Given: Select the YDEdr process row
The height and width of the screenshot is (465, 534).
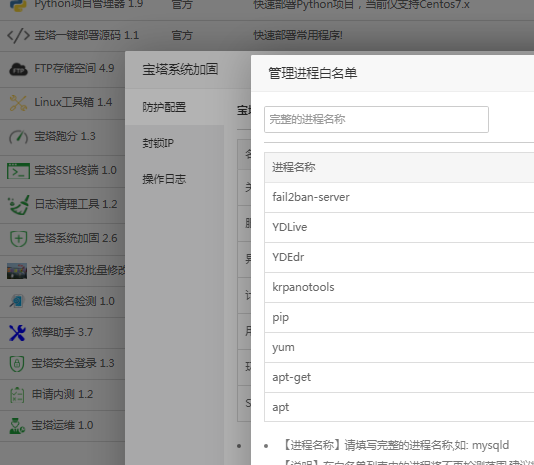Looking at the screenshot, I should (399, 257).
